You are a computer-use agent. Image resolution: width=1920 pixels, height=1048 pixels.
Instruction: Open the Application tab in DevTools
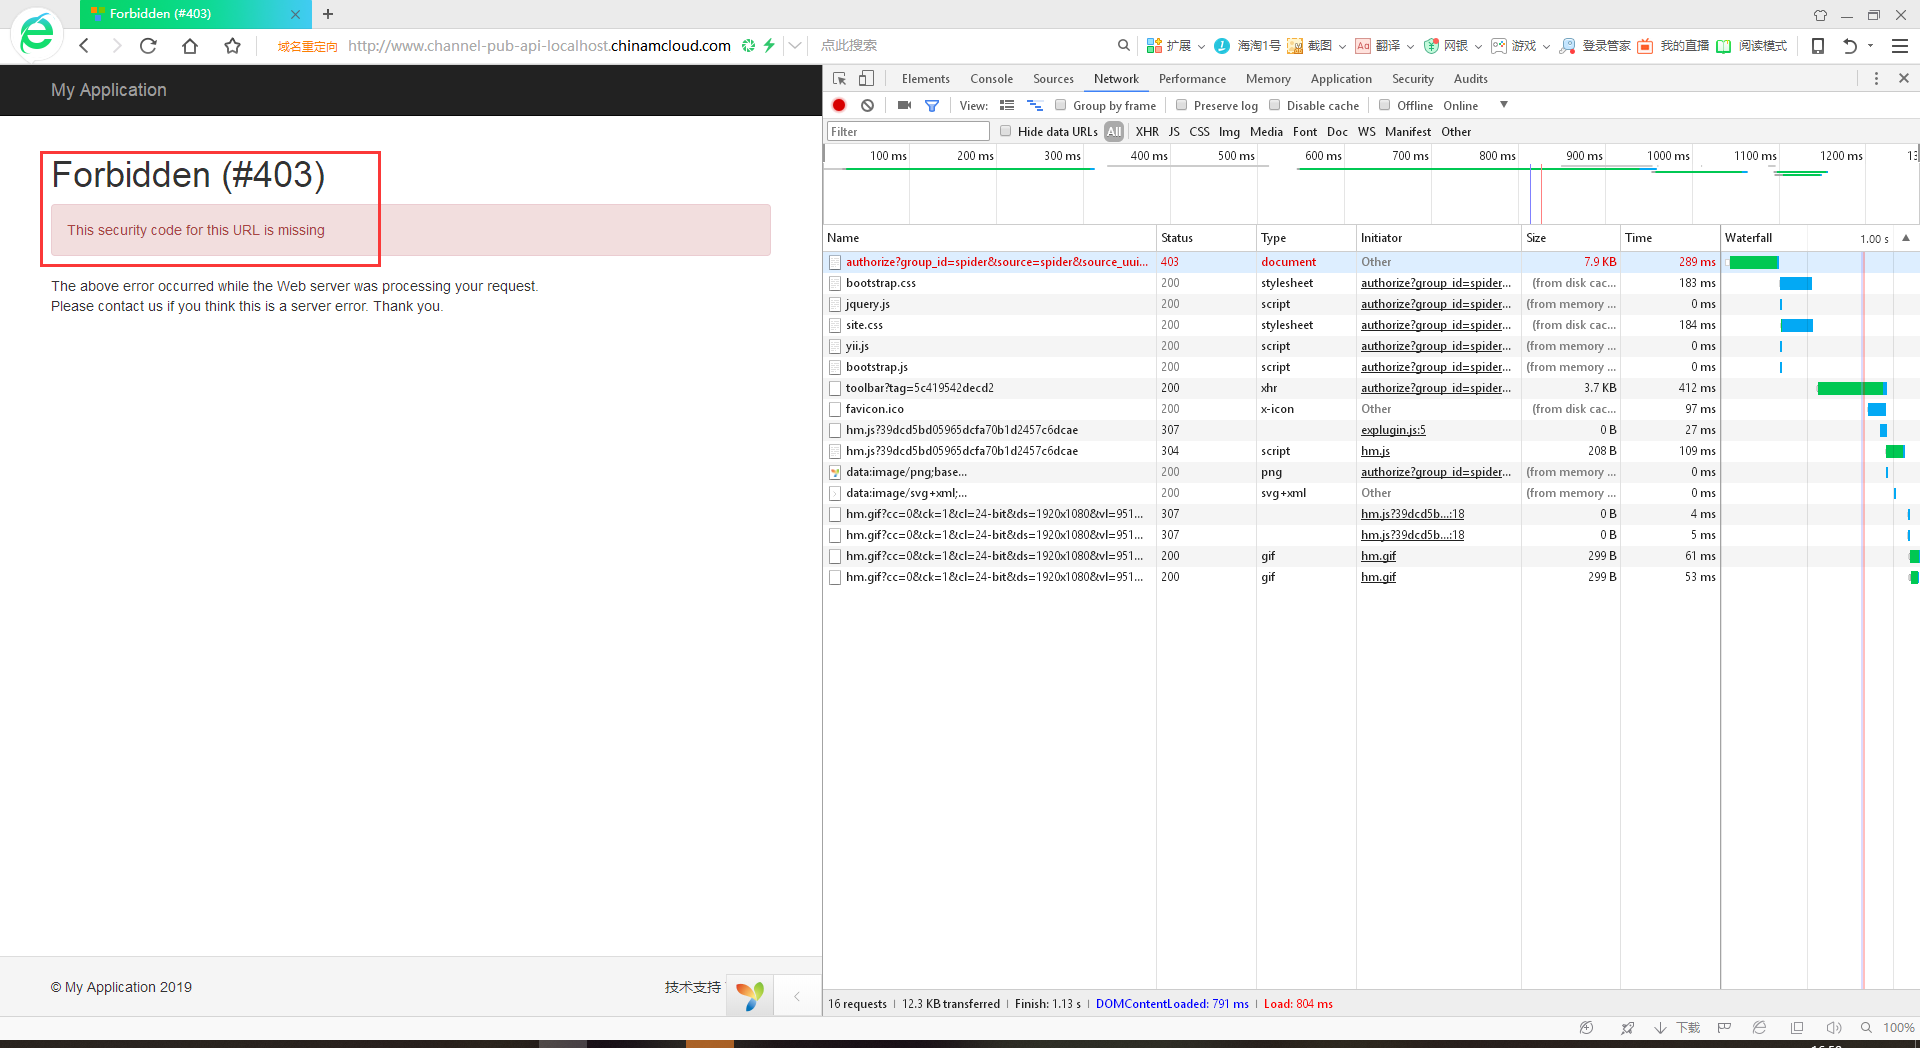click(1340, 78)
